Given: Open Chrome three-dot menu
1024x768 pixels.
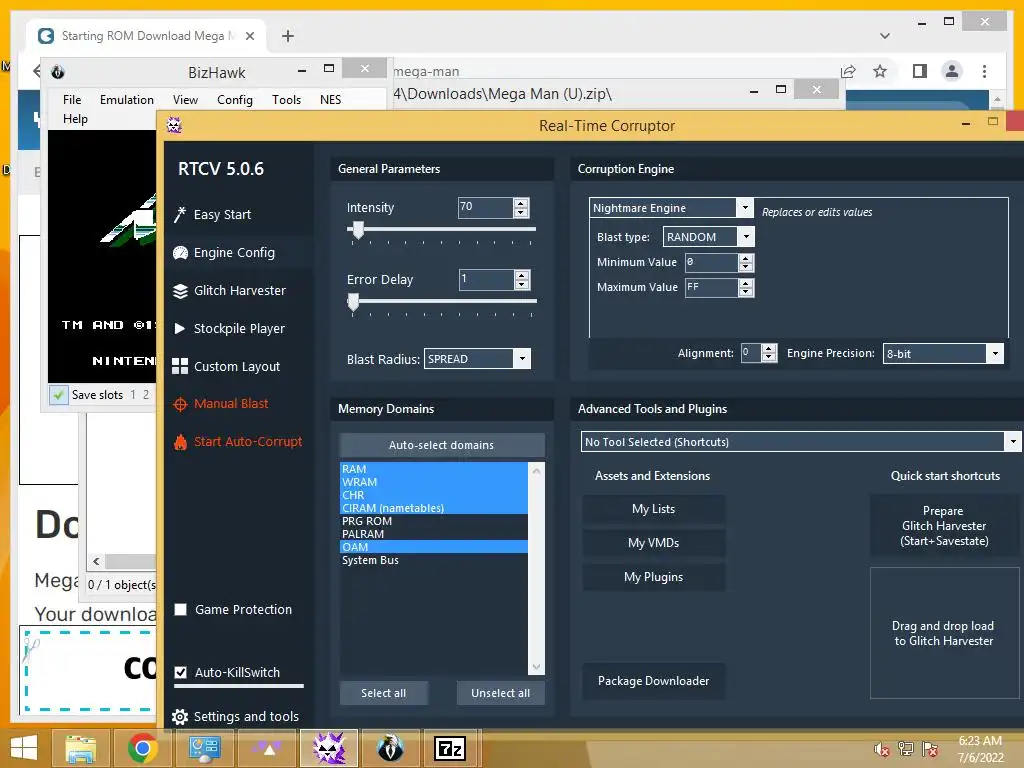Looking at the screenshot, I should tap(984, 71).
